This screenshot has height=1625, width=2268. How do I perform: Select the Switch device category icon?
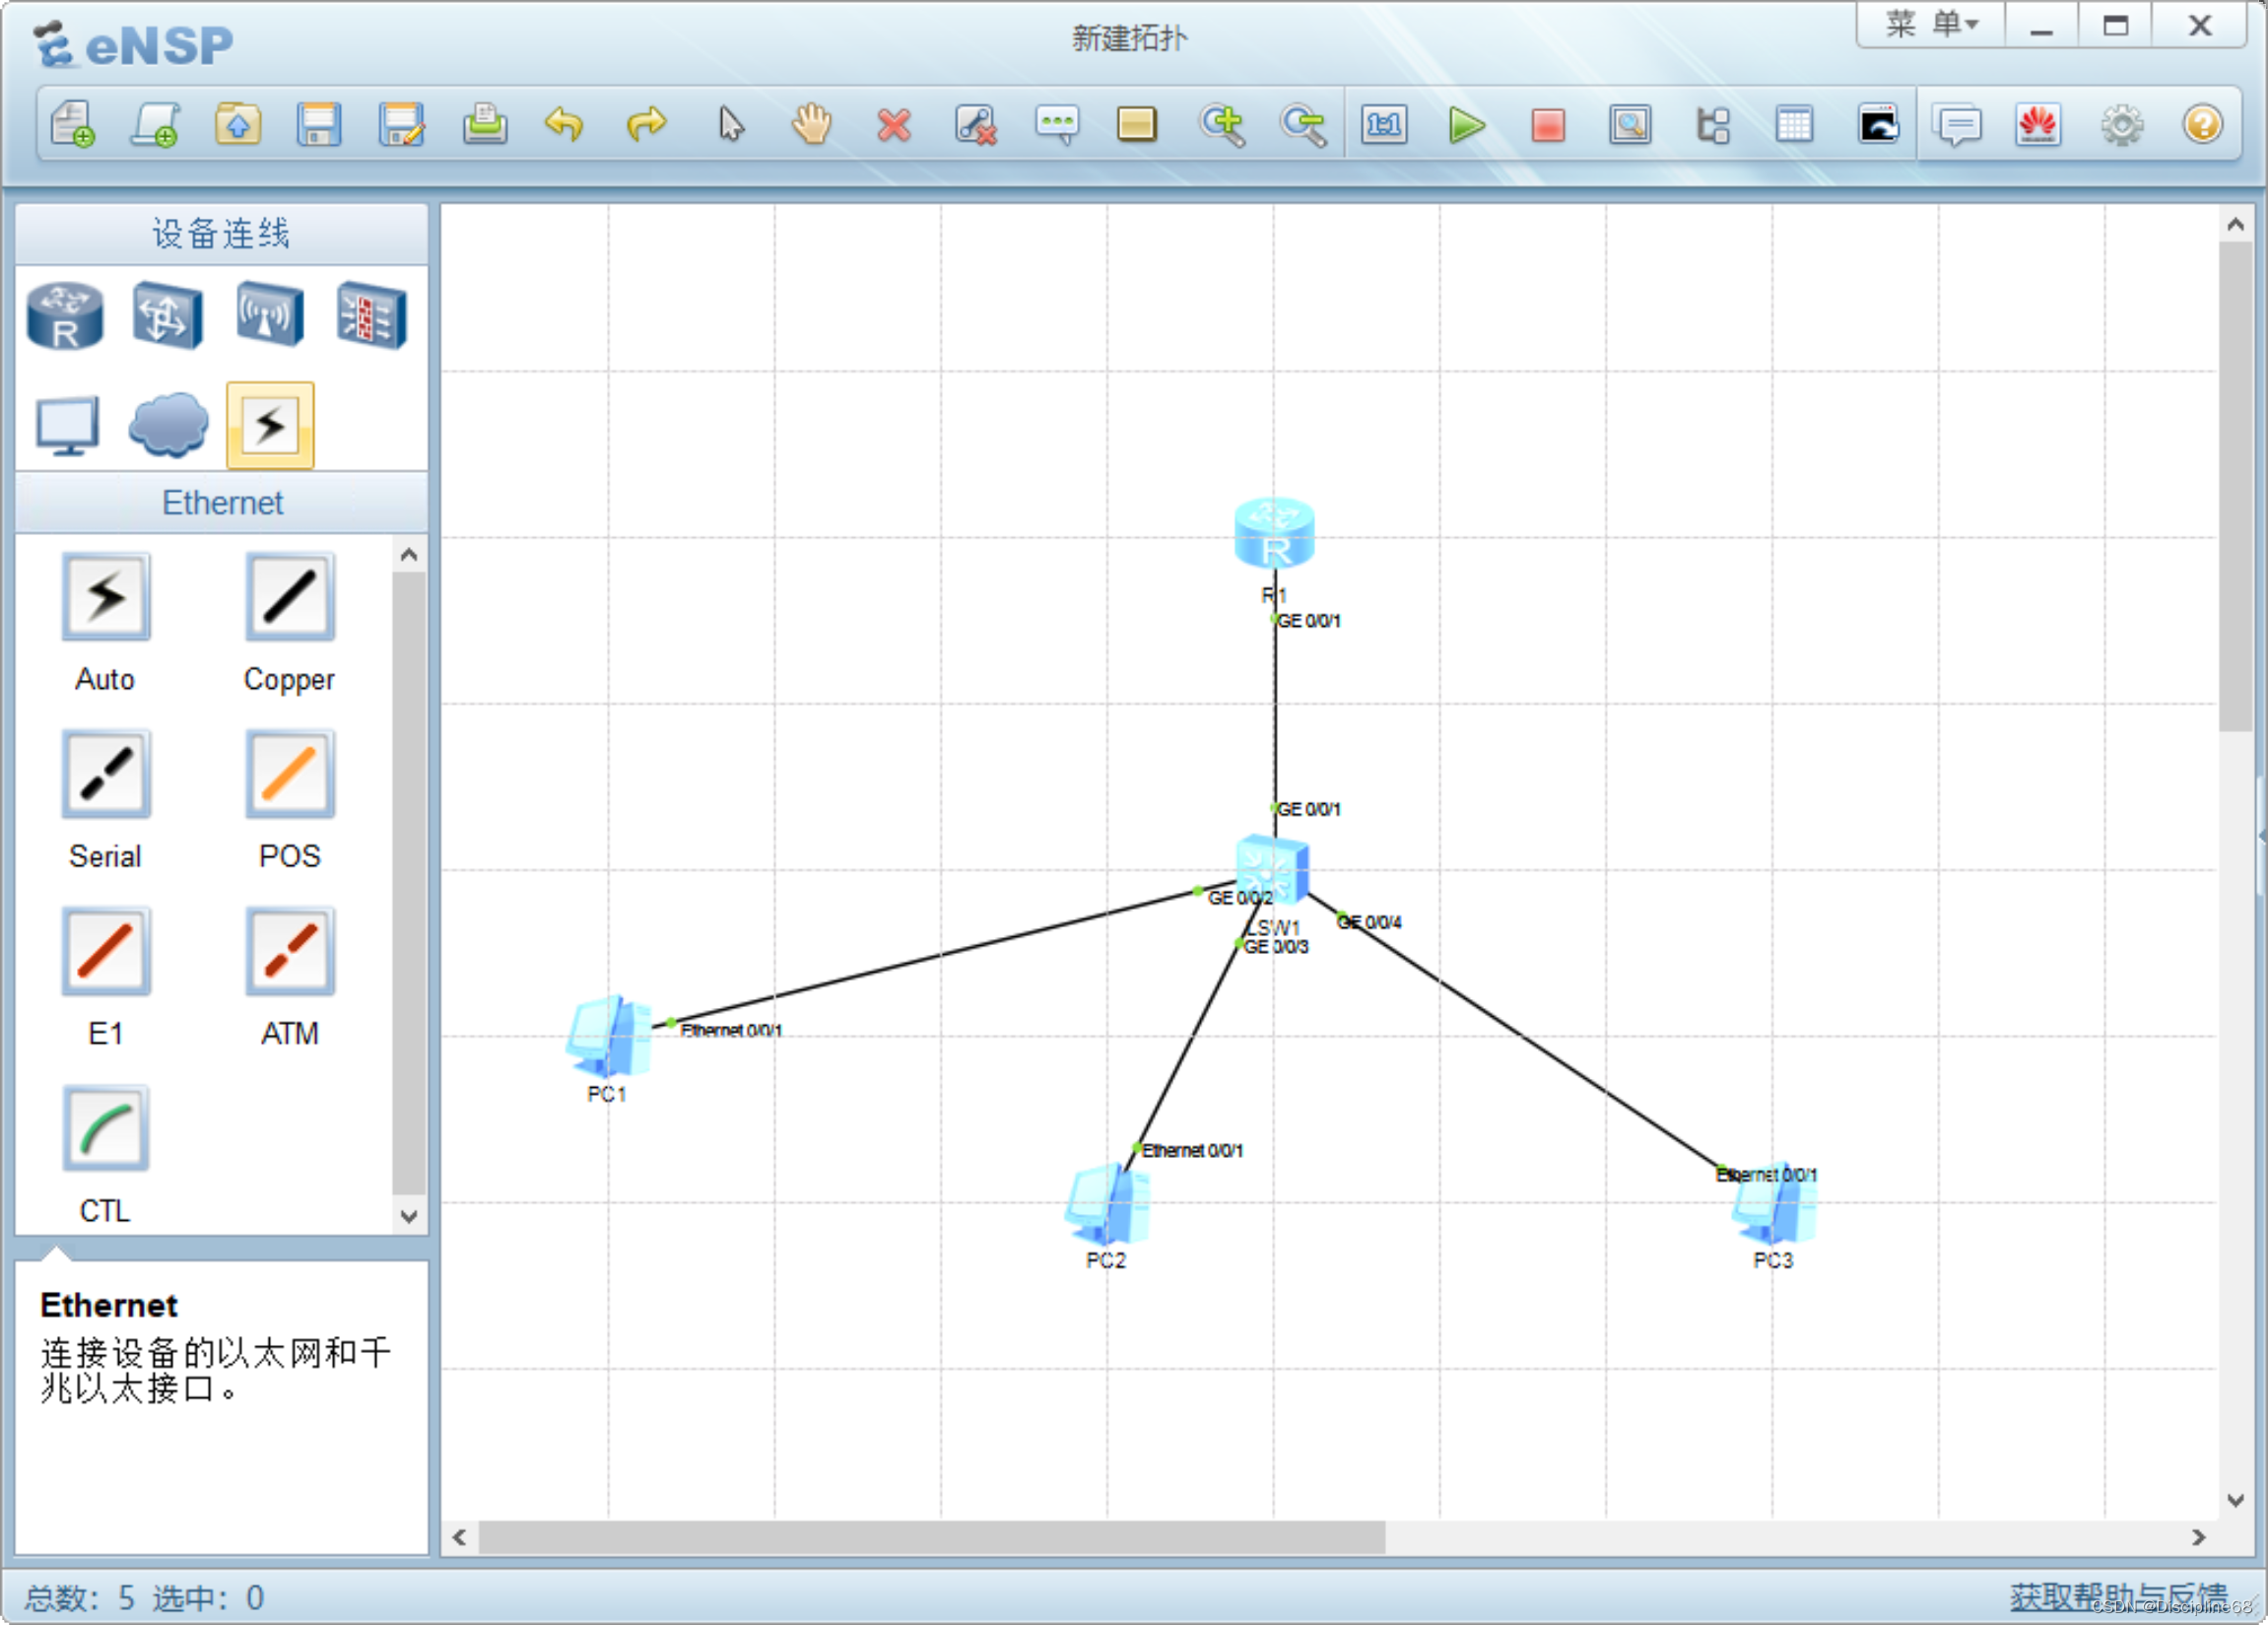pyautogui.click(x=167, y=316)
